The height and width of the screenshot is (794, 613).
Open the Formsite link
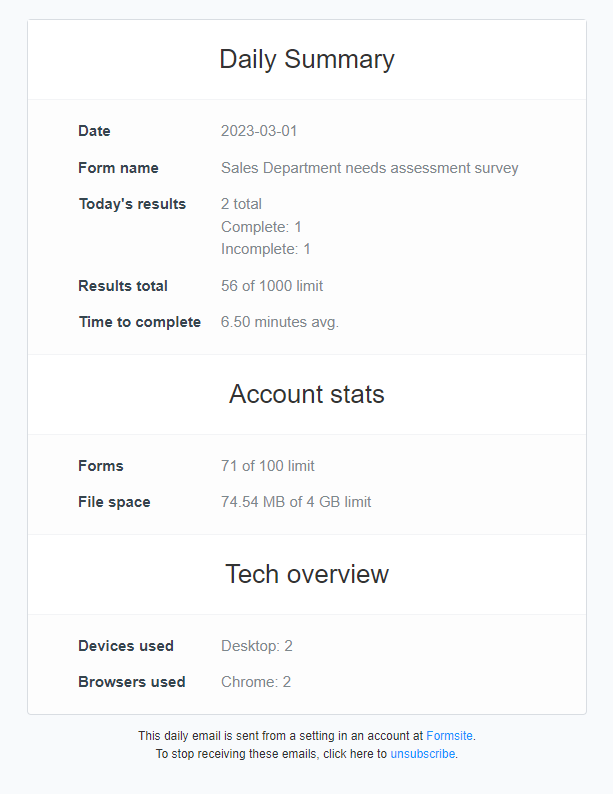click(449, 736)
